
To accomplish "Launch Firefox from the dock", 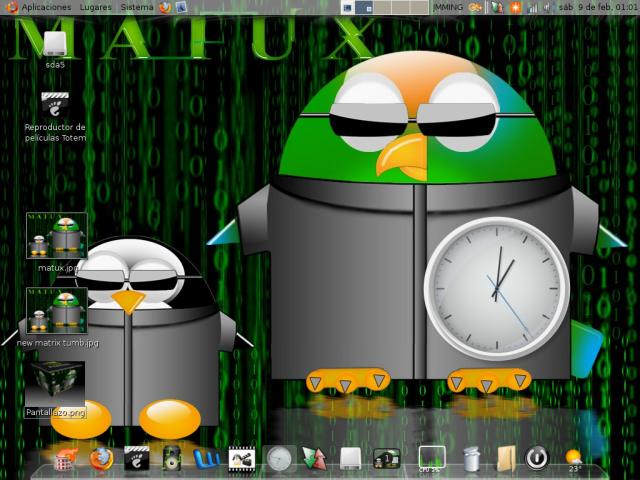I will tap(101, 458).
